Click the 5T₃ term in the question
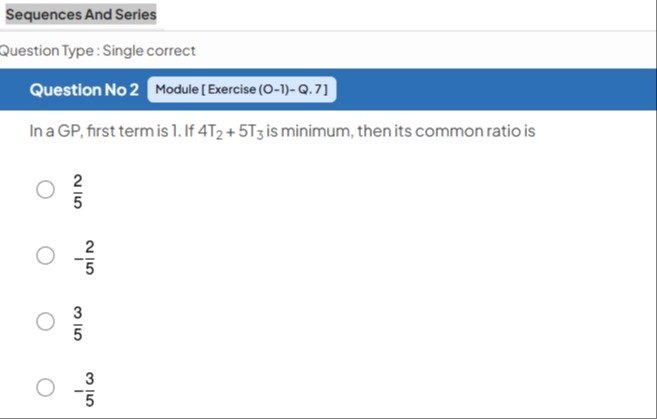 [x=251, y=132]
